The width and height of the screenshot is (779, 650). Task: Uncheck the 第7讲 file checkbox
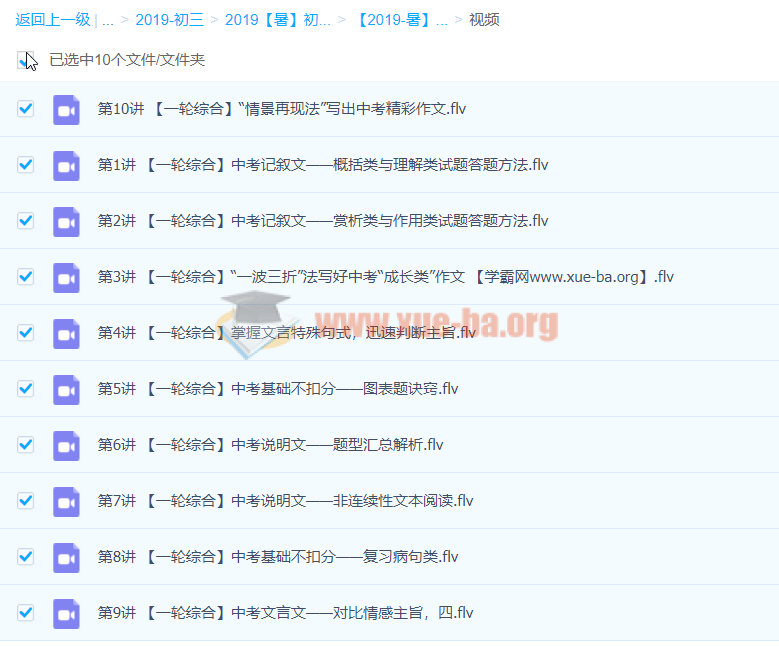pyautogui.click(x=26, y=500)
